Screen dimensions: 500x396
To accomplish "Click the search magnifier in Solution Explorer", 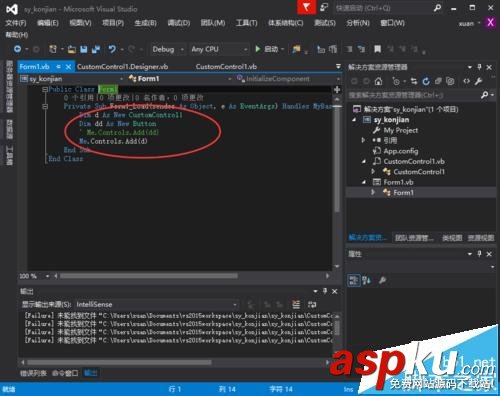I will [x=484, y=95].
